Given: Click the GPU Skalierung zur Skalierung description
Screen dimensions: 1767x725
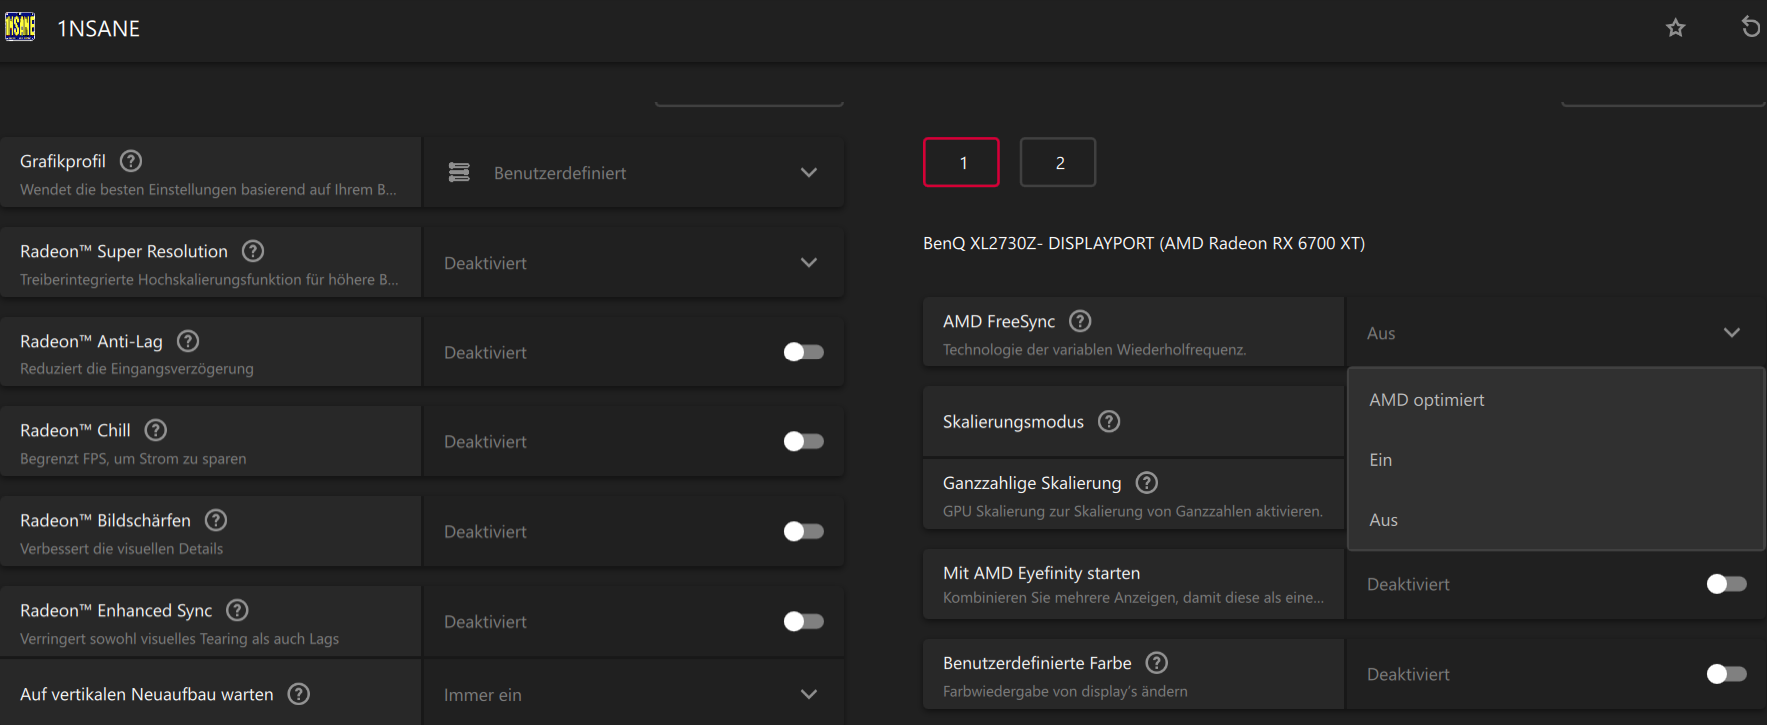Looking at the screenshot, I should pyautogui.click(x=1133, y=511).
